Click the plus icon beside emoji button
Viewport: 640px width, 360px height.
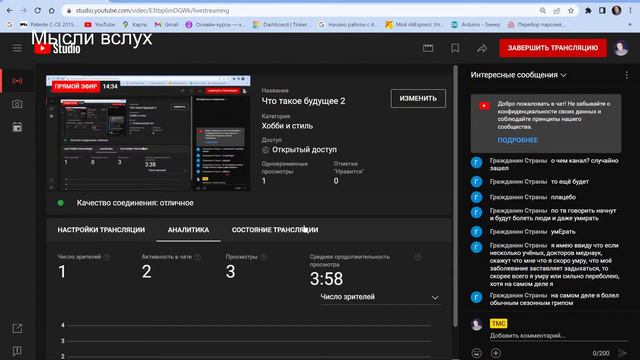[x=496, y=353]
